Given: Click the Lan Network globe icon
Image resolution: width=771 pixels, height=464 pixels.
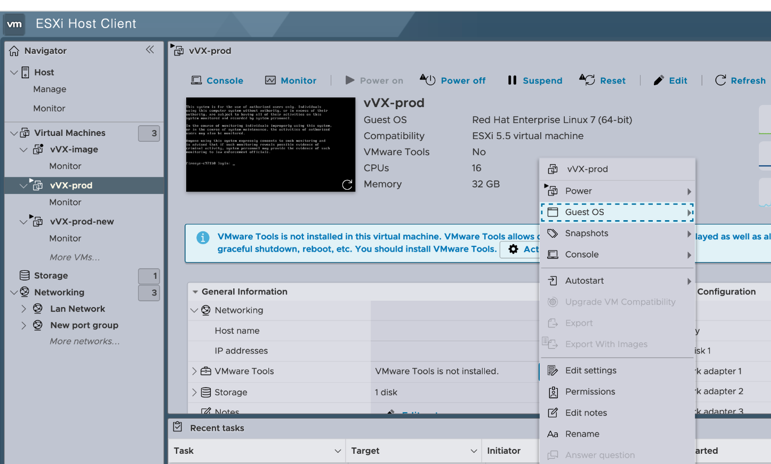Looking at the screenshot, I should [37, 309].
